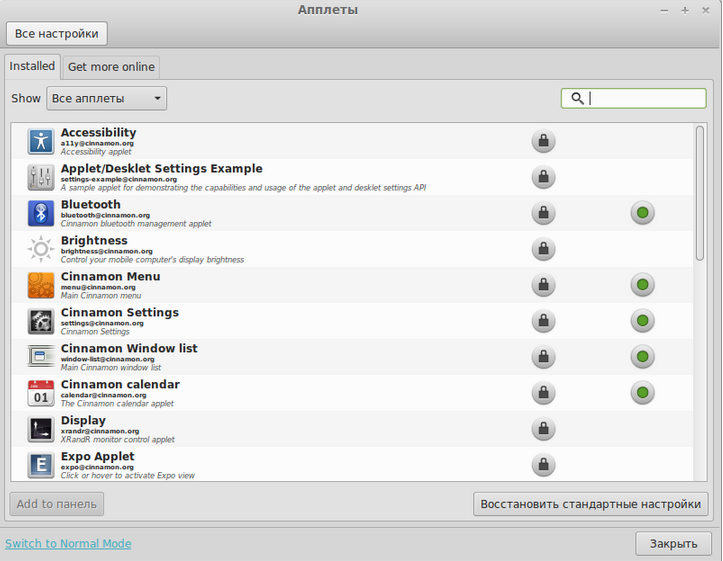Click the lock icon in Bluetooth row
The width and height of the screenshot is (723, 561).
544,213
